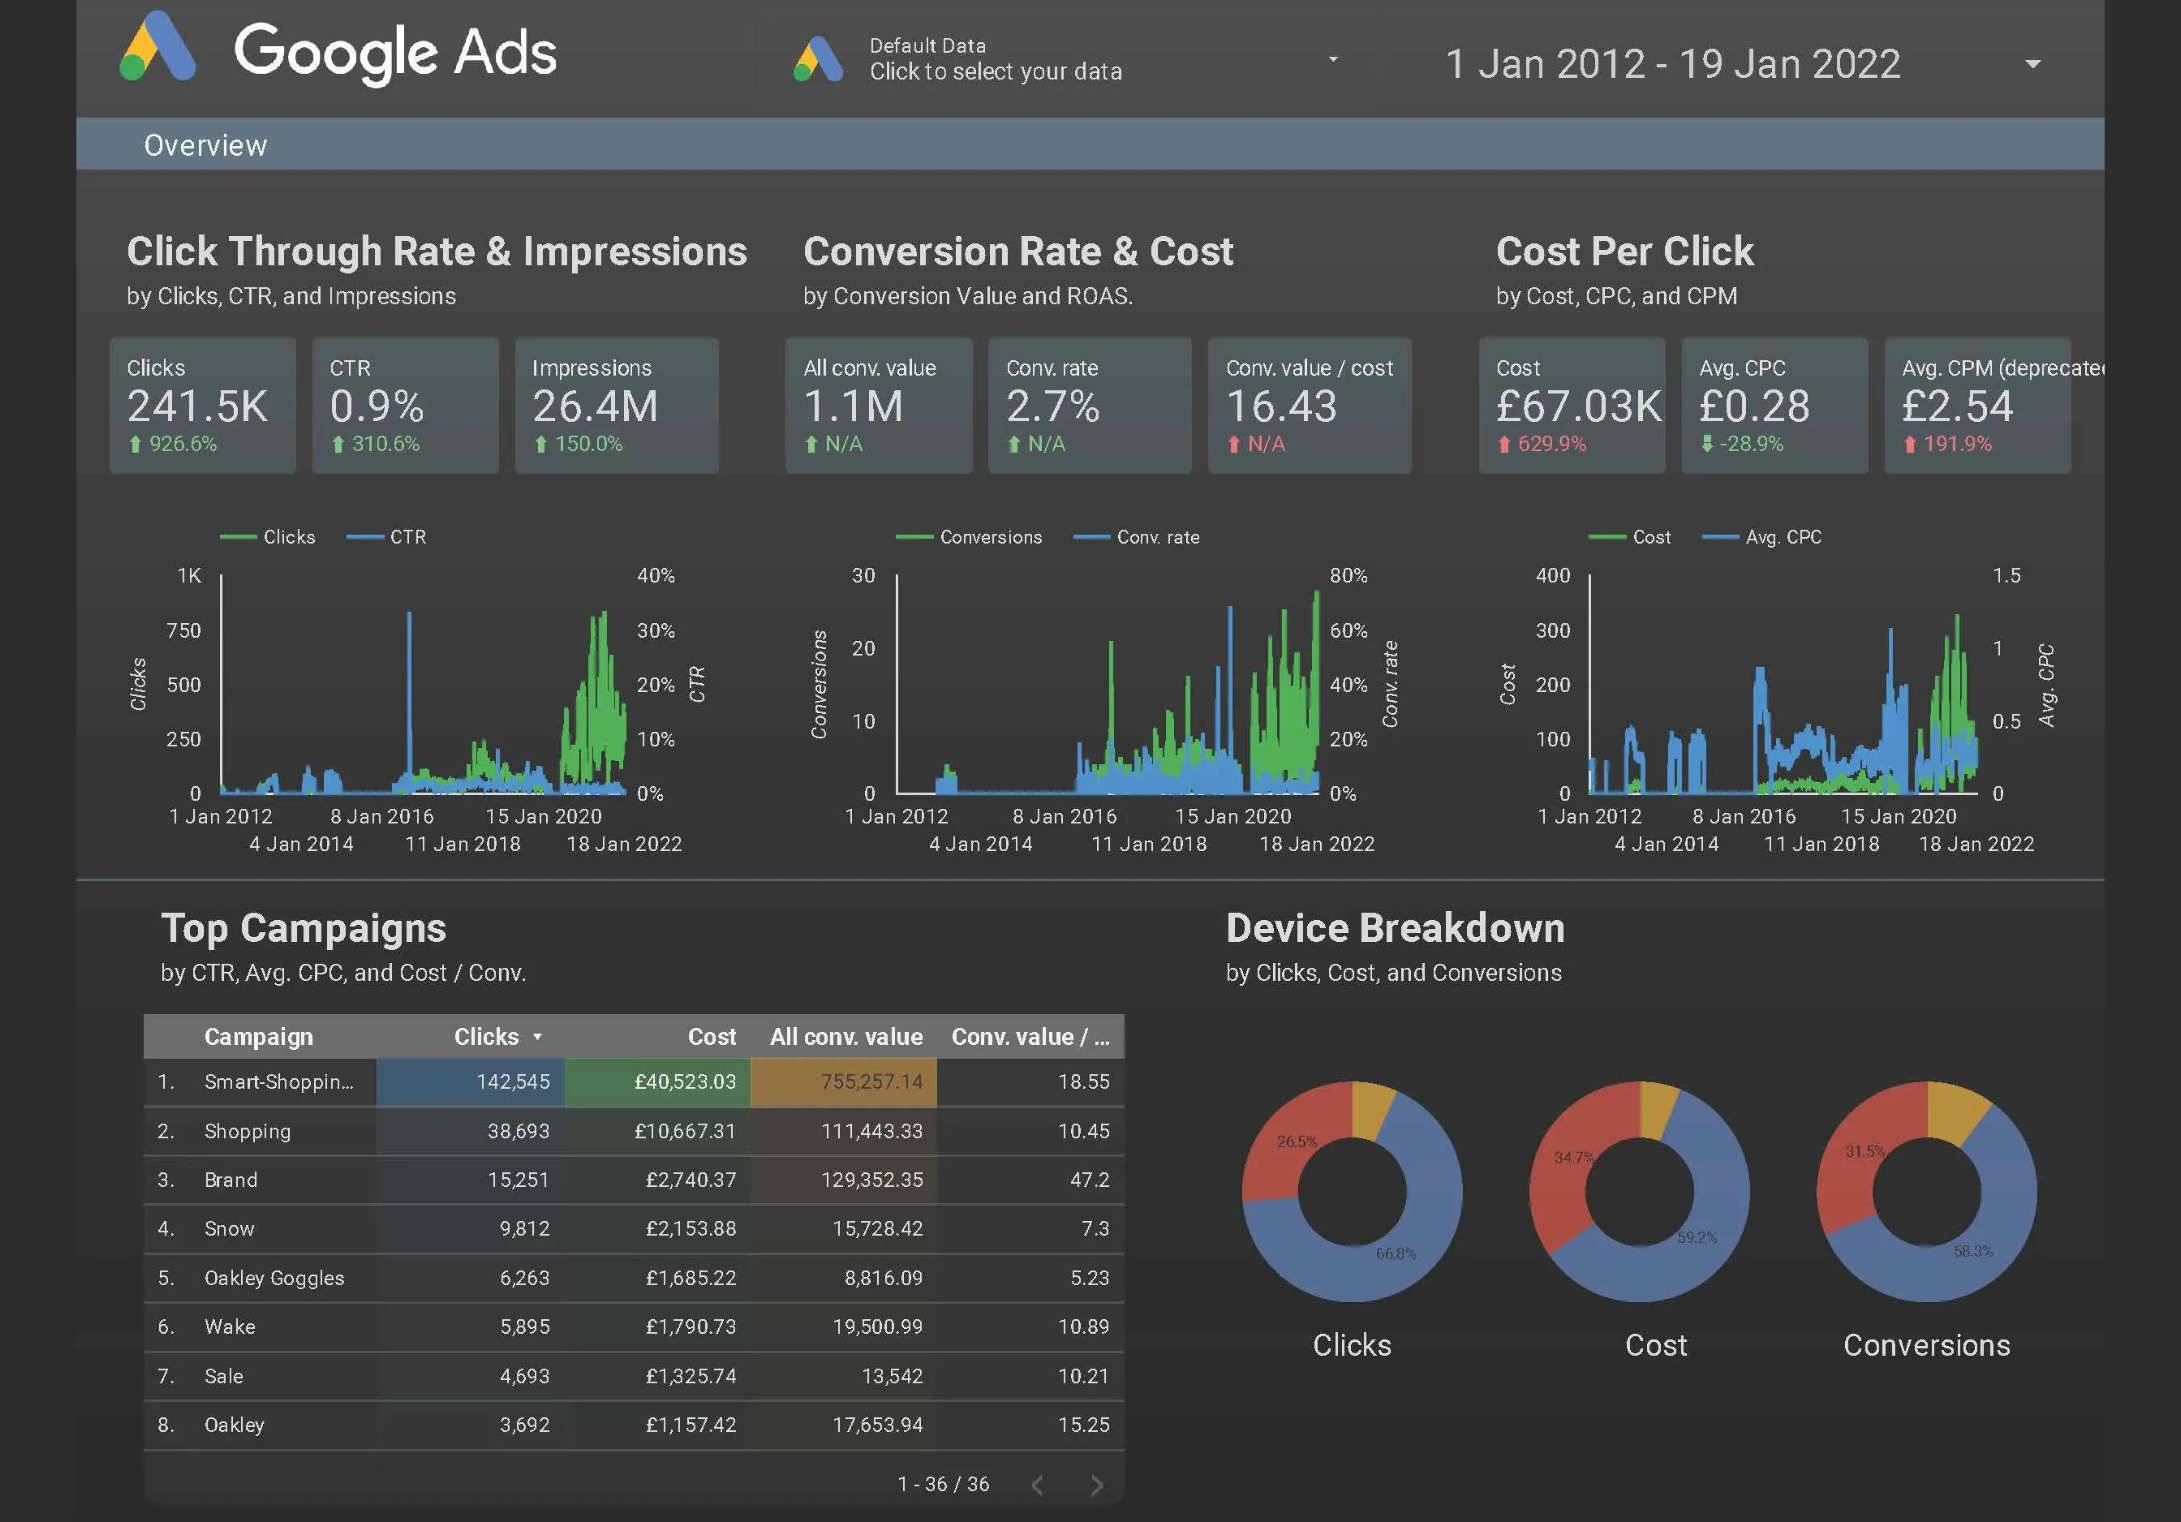Image resolution: width=2181 pixels, height=1522 pixels.
Task: Sort by Conv. value / ... column header
Action: coord(1030,1037)
